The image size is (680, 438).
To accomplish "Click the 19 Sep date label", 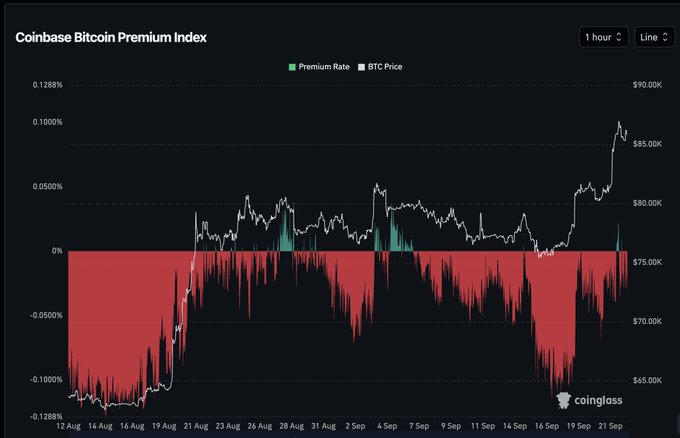I will click(x=579, y=426).
